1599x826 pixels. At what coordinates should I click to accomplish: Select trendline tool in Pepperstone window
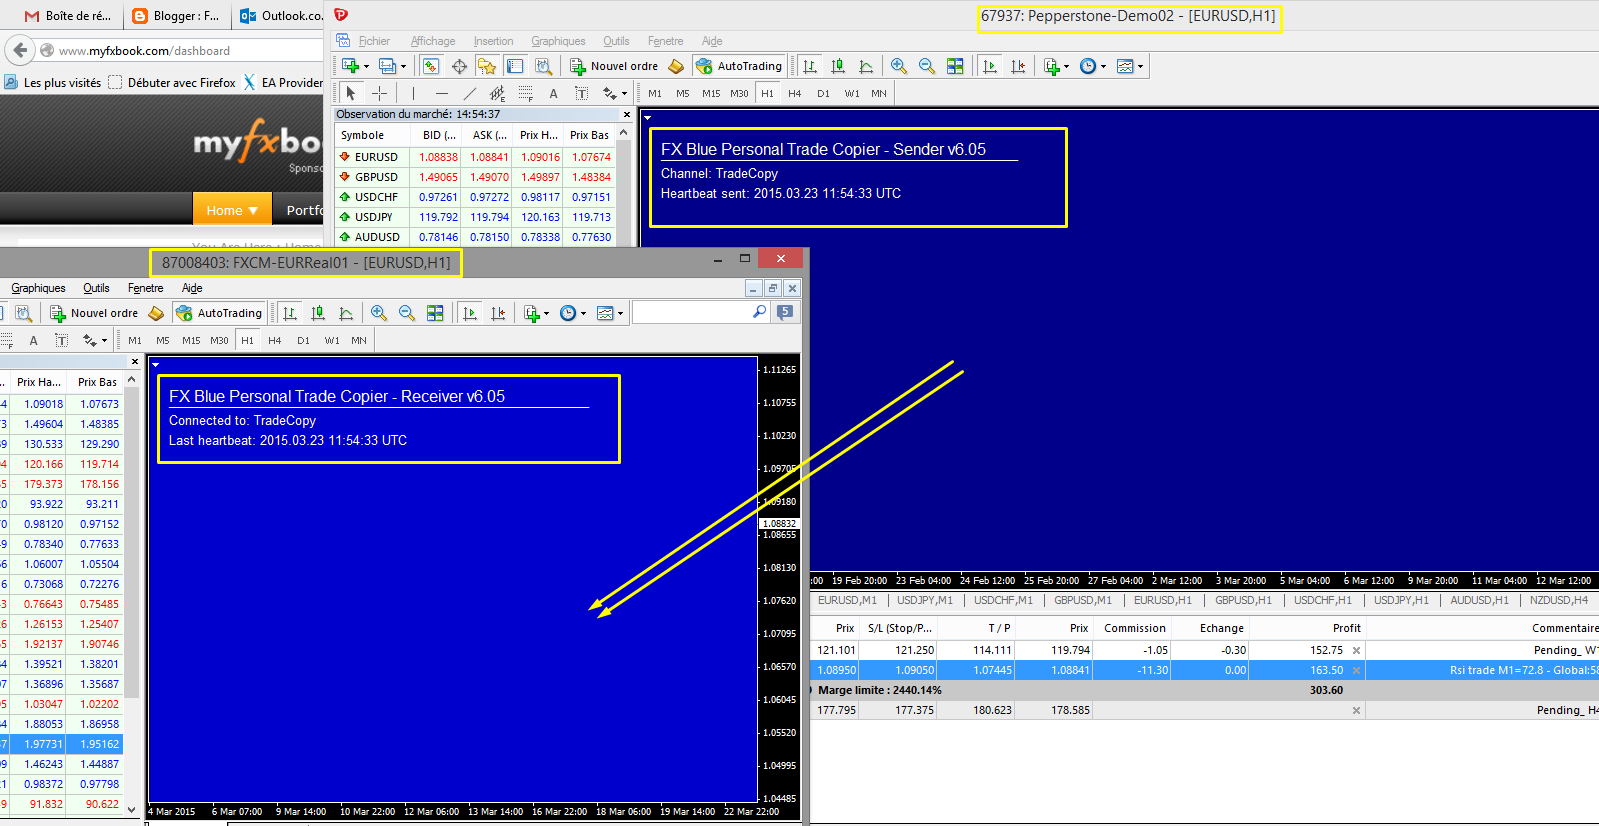point(469,93)
